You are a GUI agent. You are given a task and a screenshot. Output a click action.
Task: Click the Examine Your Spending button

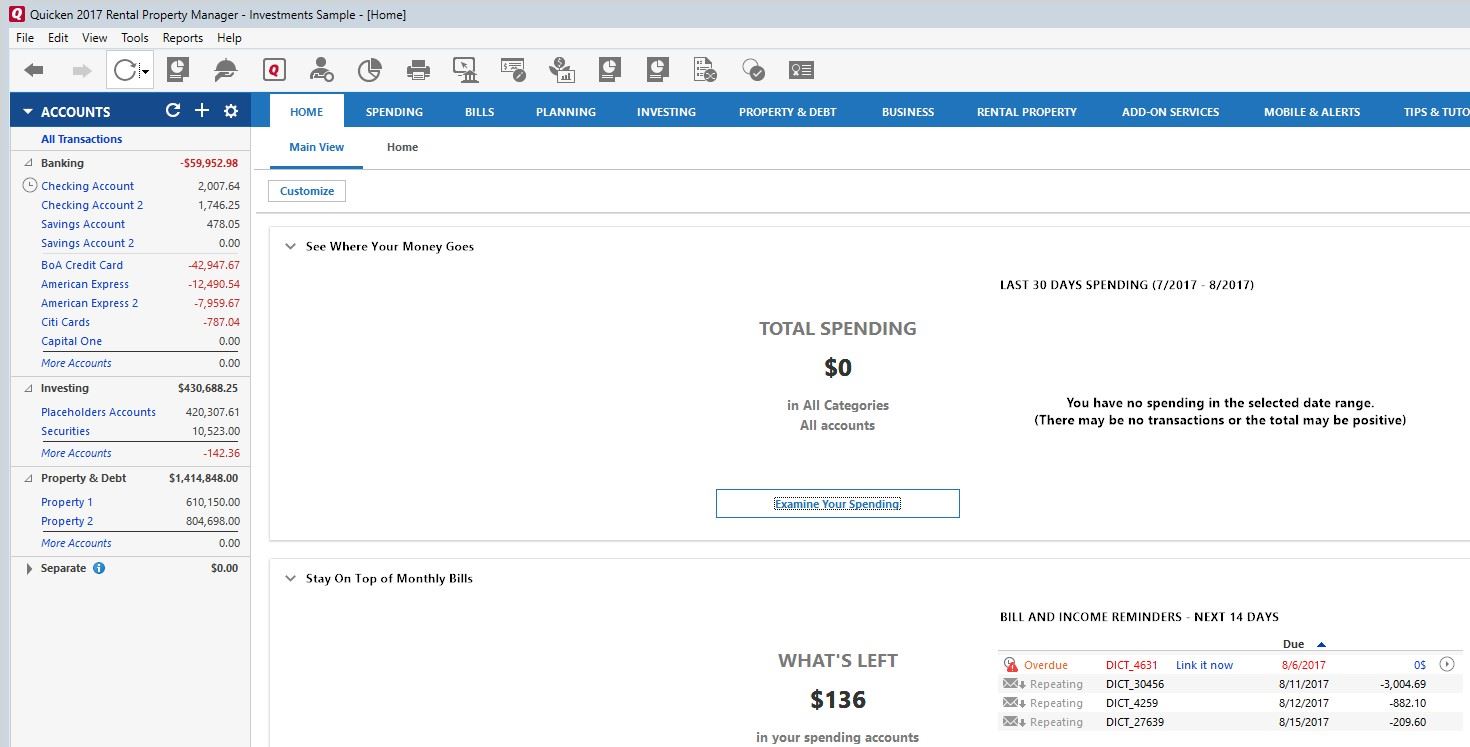[x=837, y=504]
